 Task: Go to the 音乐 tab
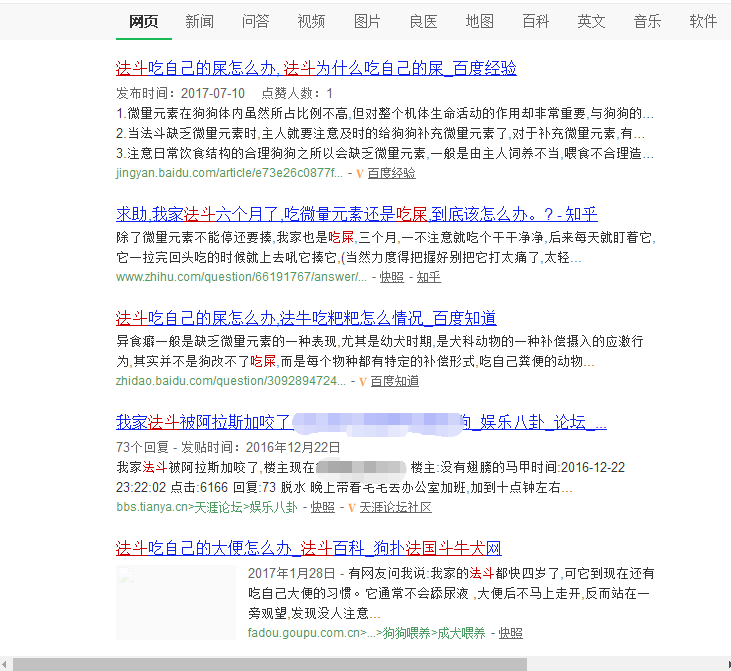click(x=647, y=21)
